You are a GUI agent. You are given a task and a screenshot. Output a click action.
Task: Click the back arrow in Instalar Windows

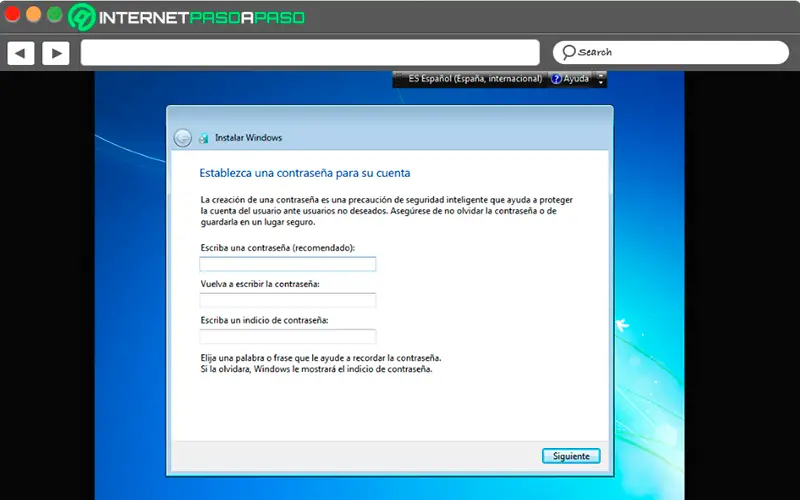[x=182, y=138]
